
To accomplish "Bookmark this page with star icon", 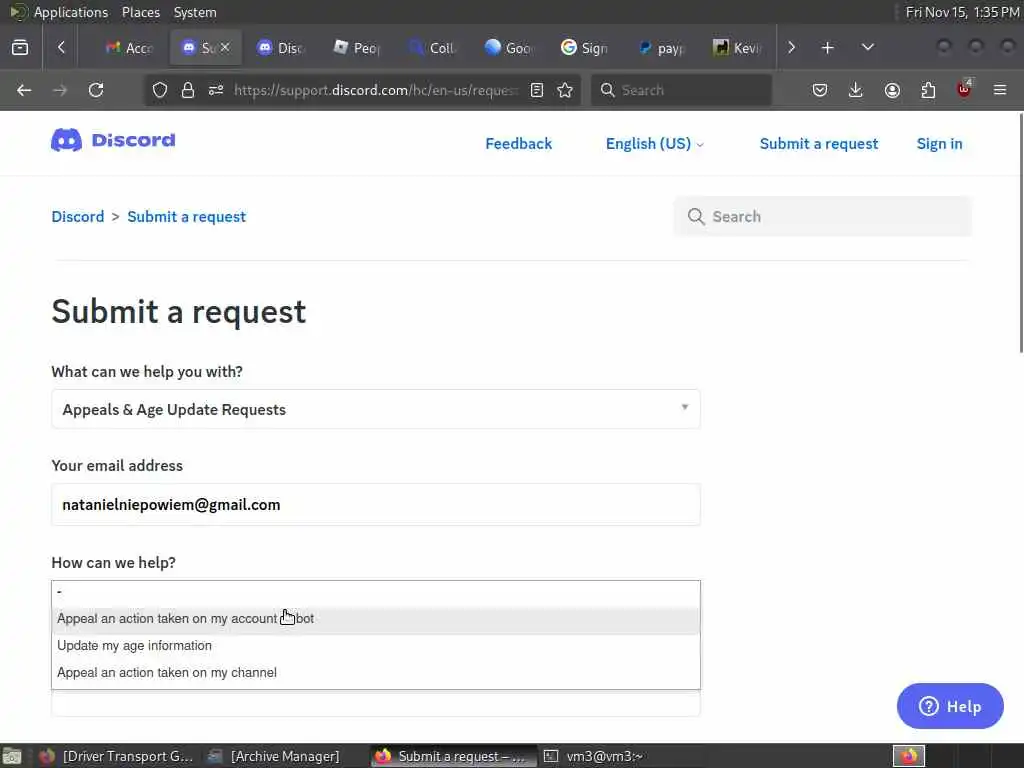I will point(565,90).
